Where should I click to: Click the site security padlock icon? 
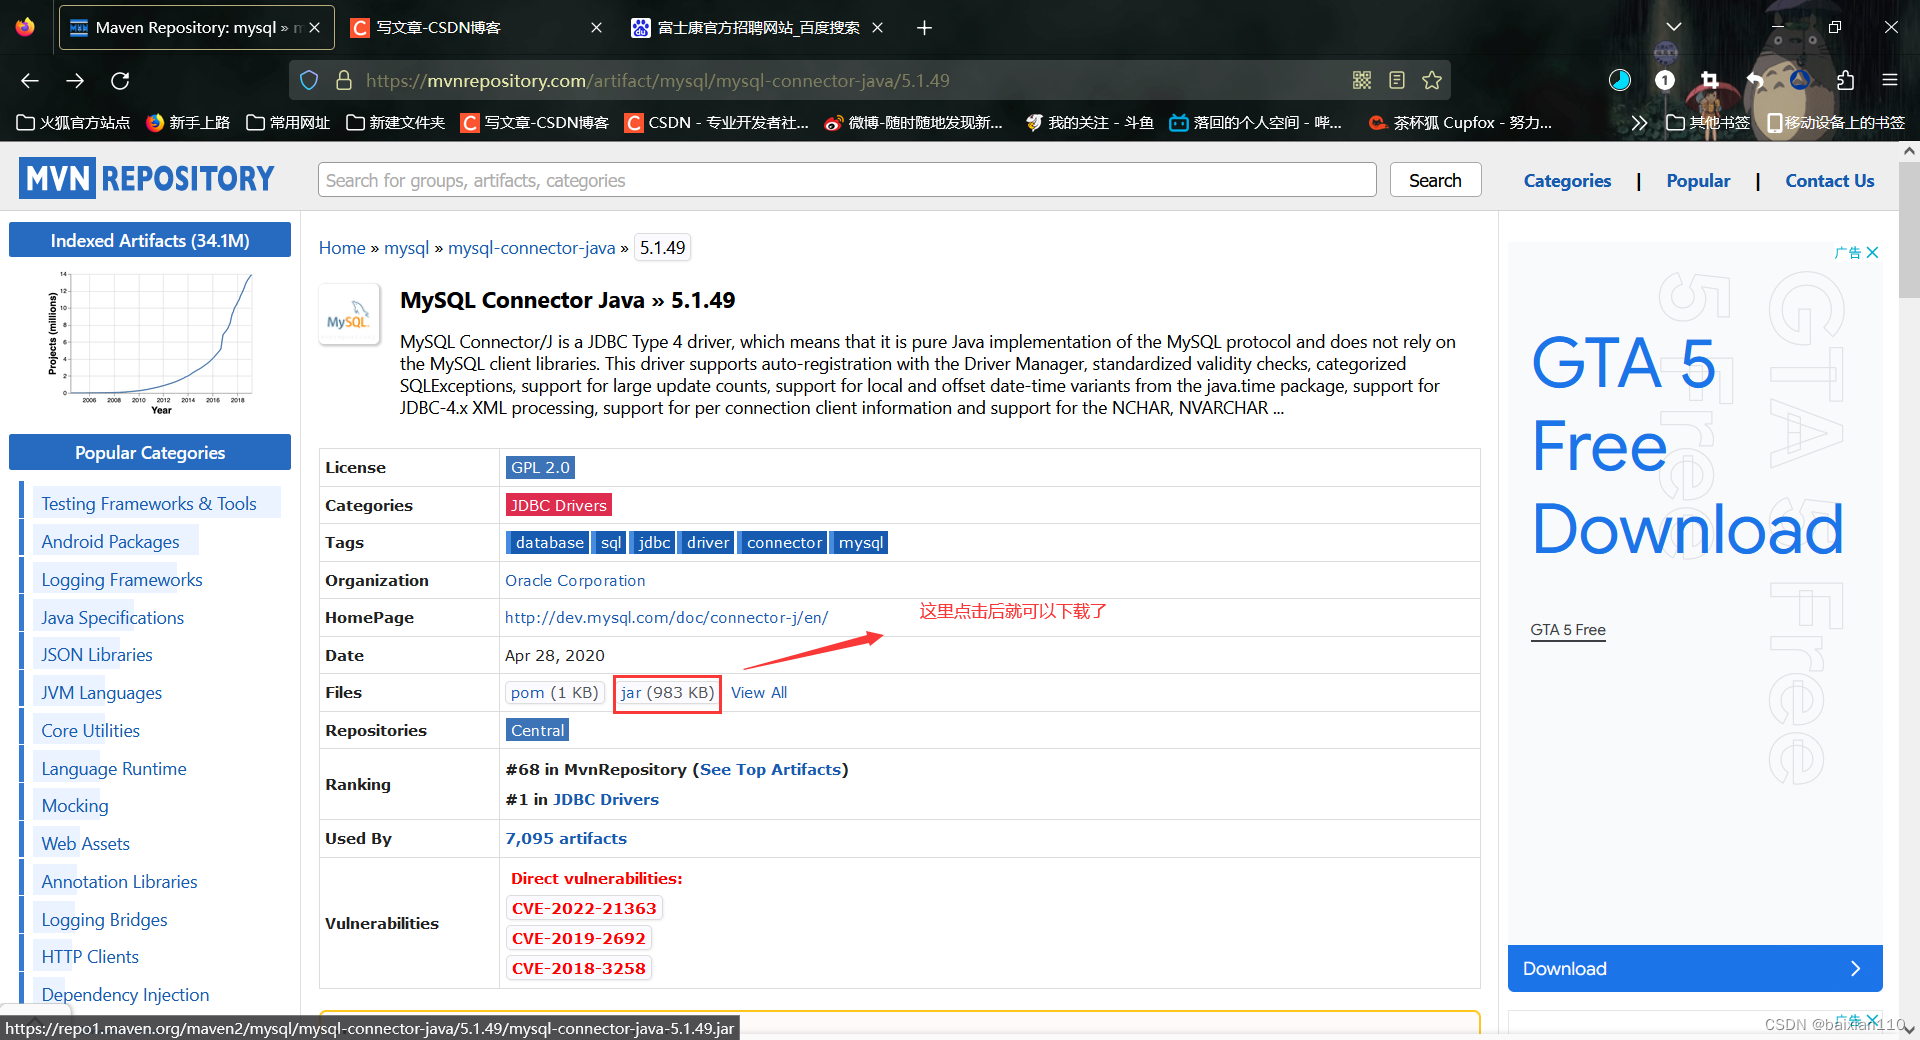pyautogui.click(x=344, y=80)
